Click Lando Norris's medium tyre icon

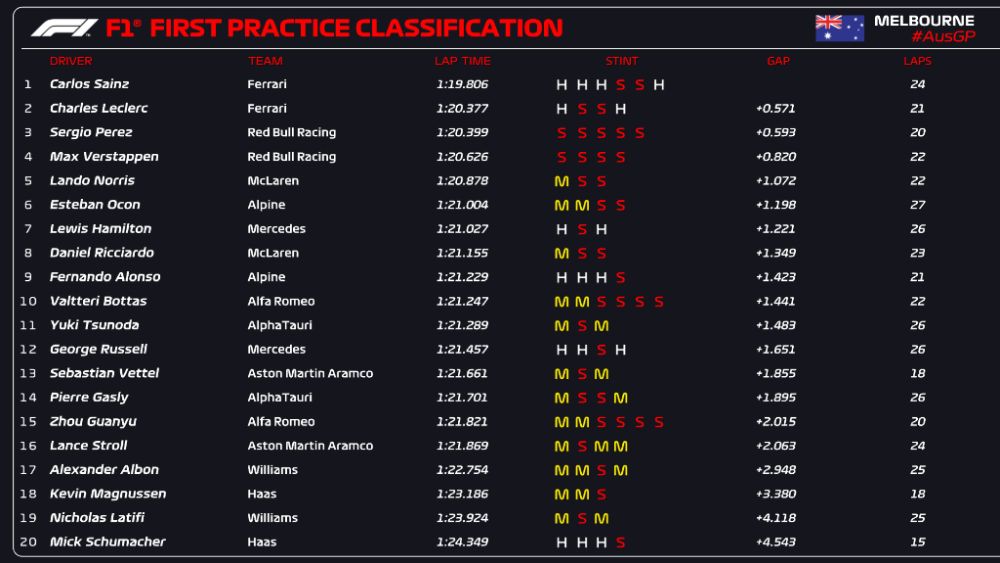(562, 181)
